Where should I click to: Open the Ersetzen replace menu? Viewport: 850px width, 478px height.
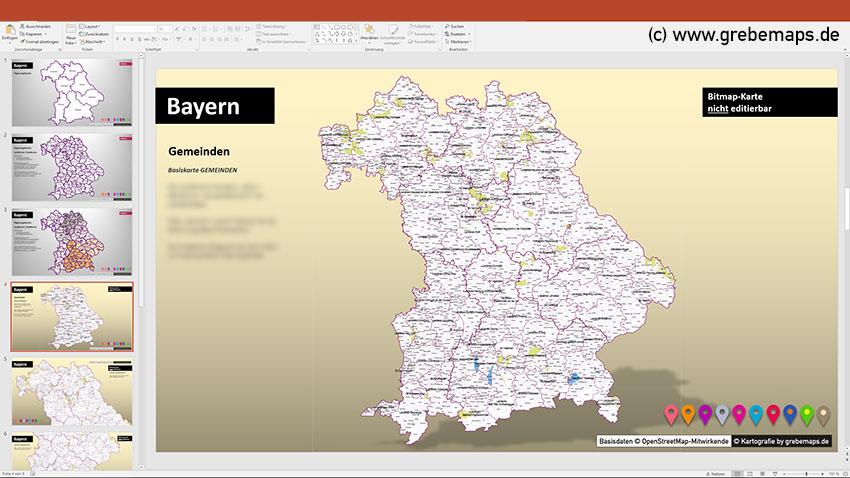point(458,33)
